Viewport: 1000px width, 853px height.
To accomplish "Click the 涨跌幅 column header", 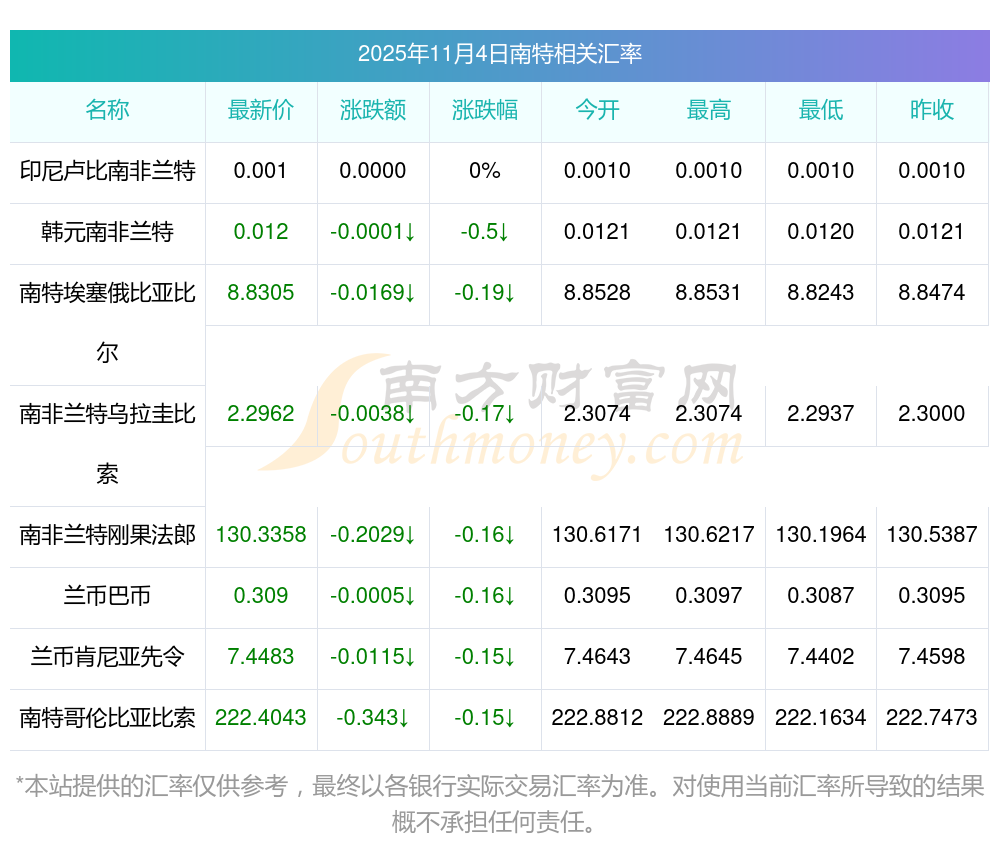I will (485, 110).
